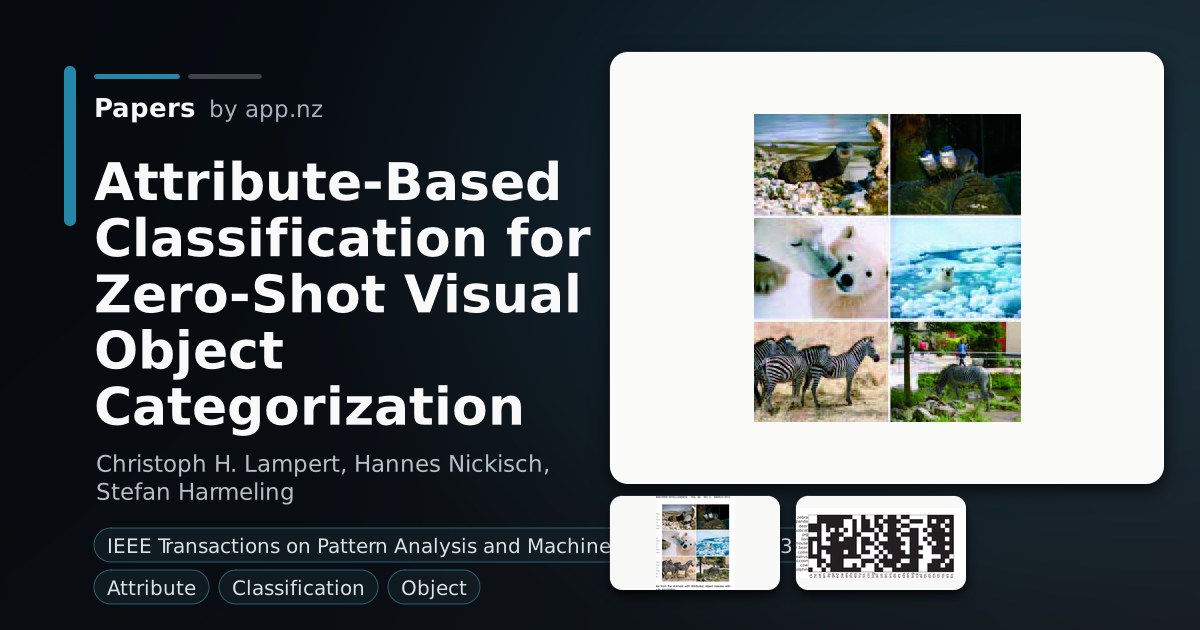The width and height of the screenshot is (1200, 630).
Task: Click the Papers site label
Action: [x=144, y=109]
